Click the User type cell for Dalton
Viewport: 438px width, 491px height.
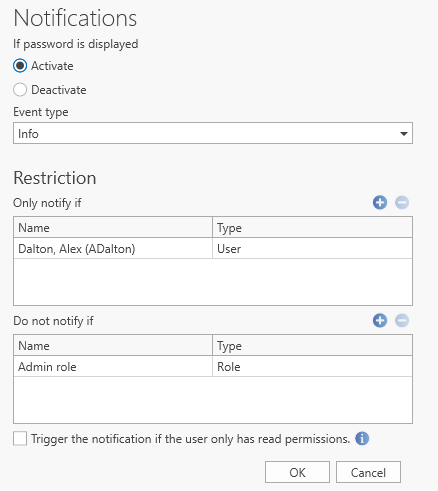pos(312,249)
